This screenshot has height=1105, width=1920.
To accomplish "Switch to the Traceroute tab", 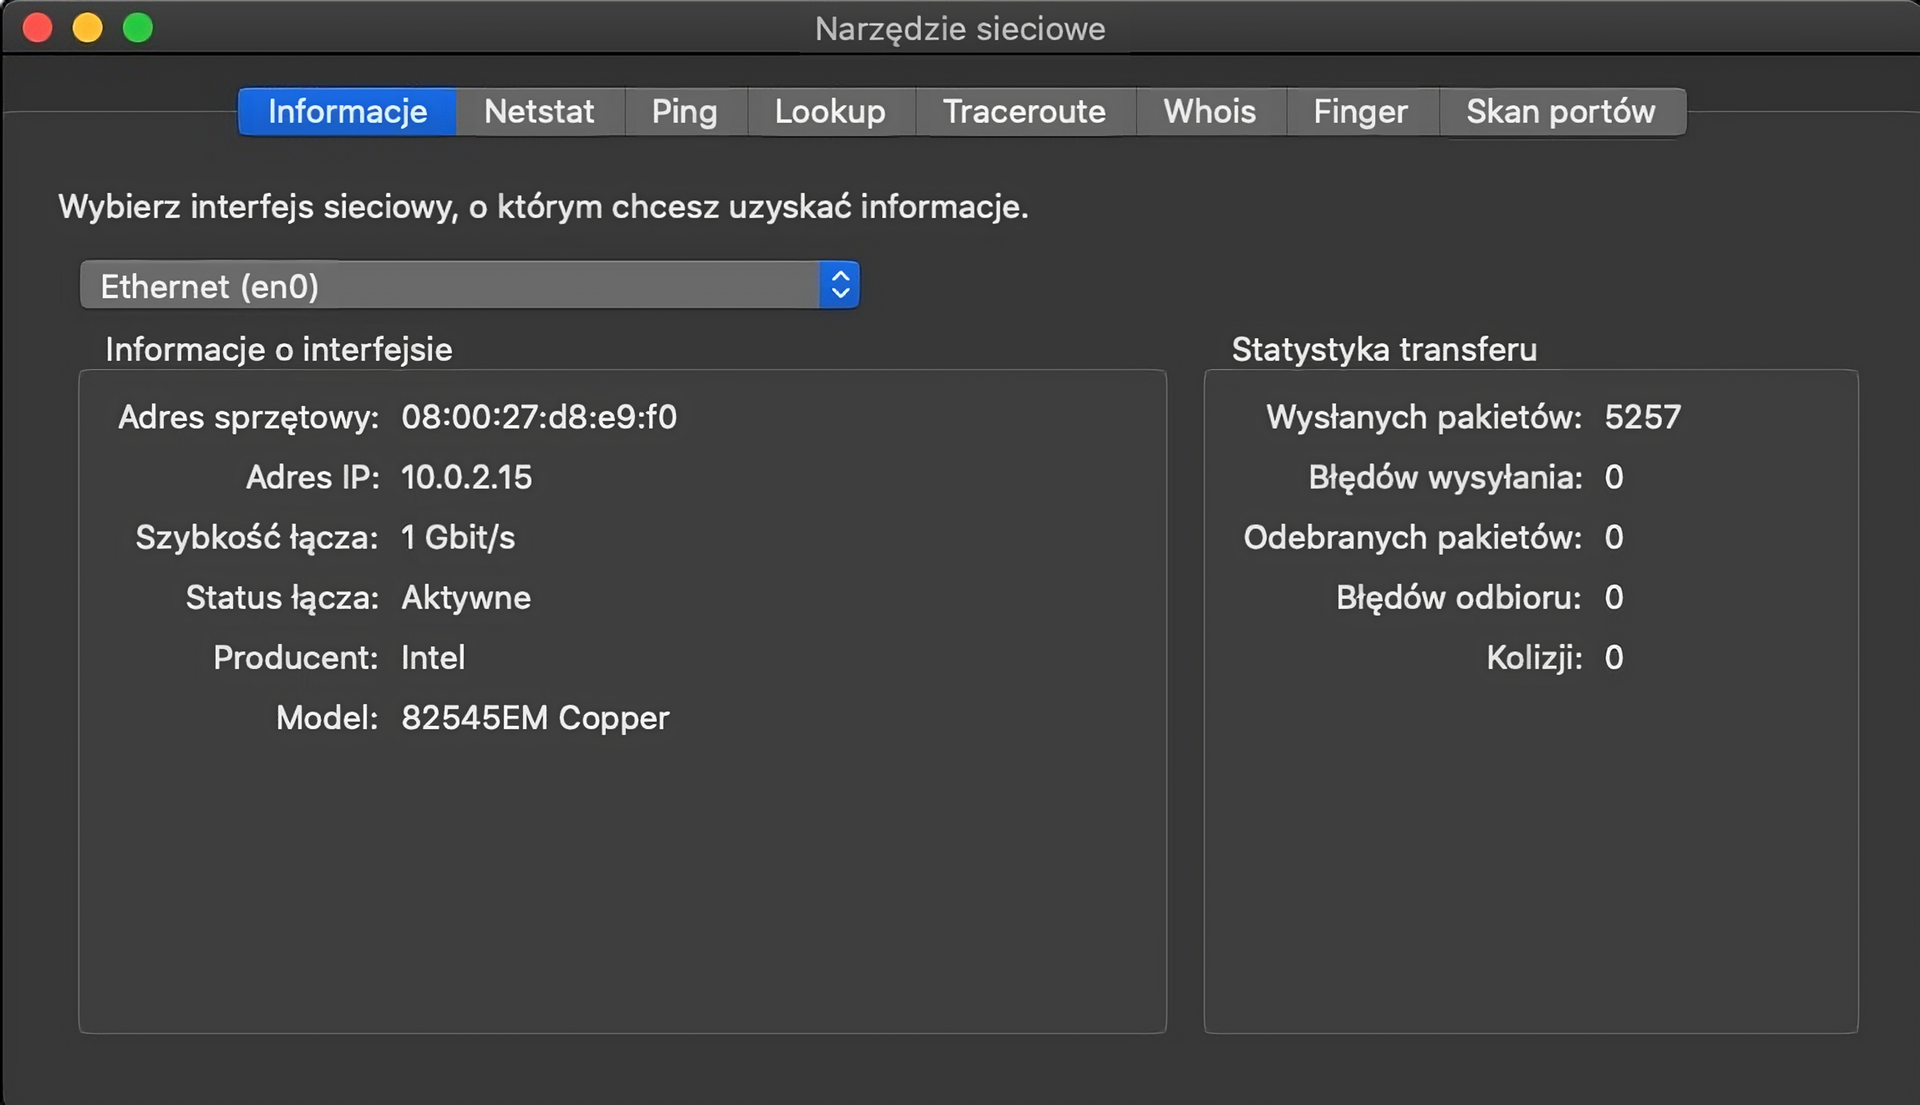I will (x=1024, y=111).
